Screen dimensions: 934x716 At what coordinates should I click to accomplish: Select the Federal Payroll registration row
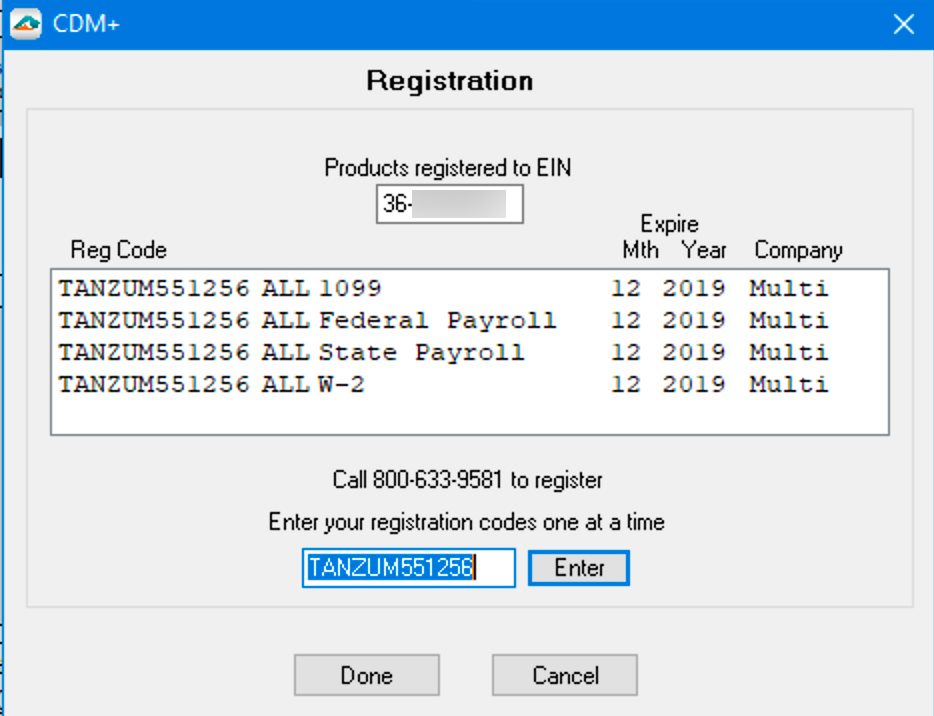443,321
